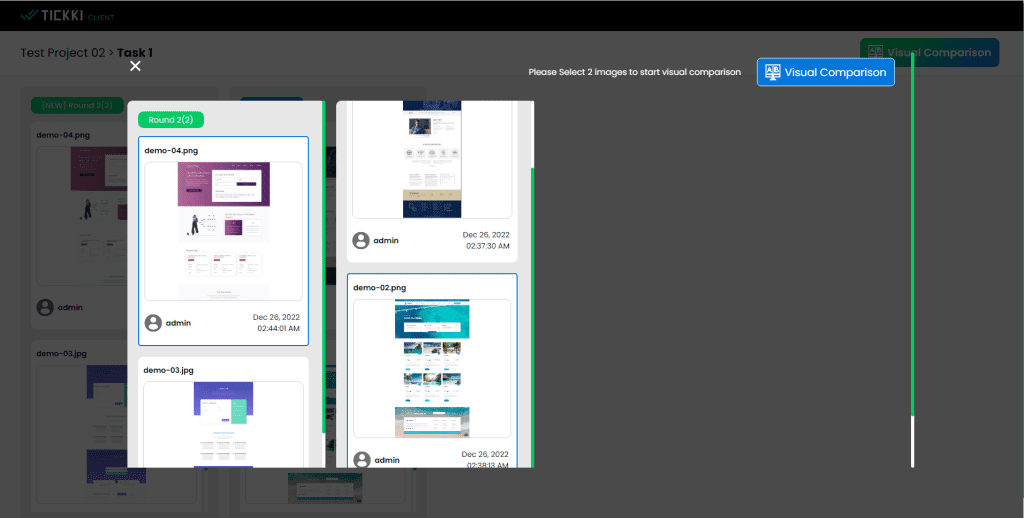
Task: Click the 'Please Select 2 images' instruction text
Action: (635, 73)
